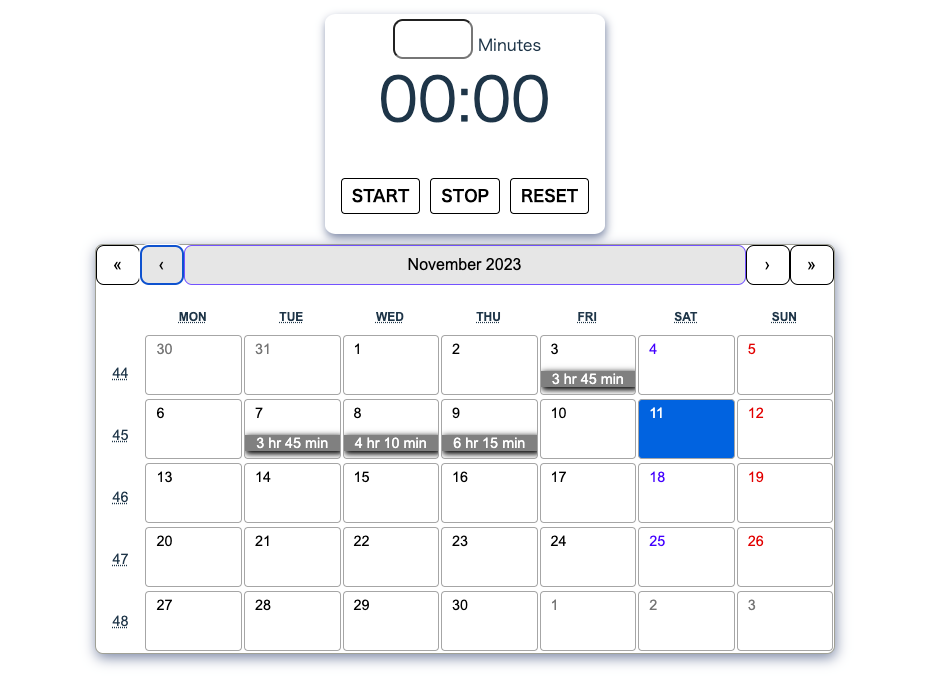
Task: Open the November 2023 month selector
Action: (464, 265)
